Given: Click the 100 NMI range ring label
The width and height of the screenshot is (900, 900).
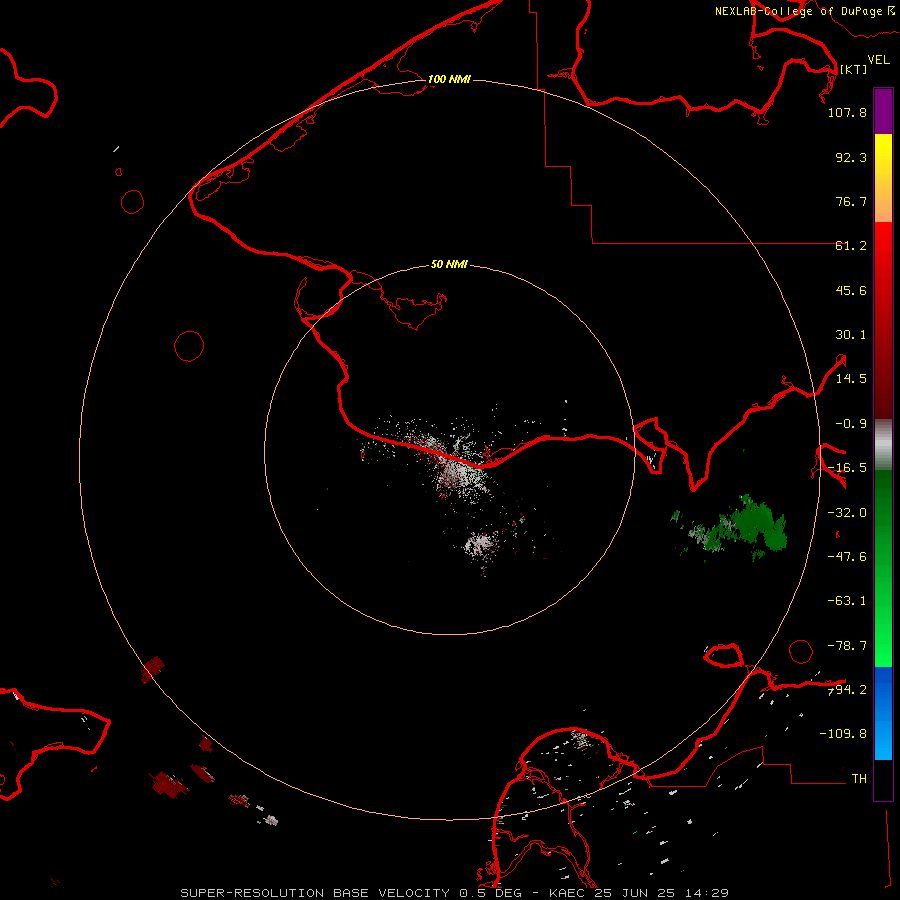Looking at the screenshot, I should [449, 79].
